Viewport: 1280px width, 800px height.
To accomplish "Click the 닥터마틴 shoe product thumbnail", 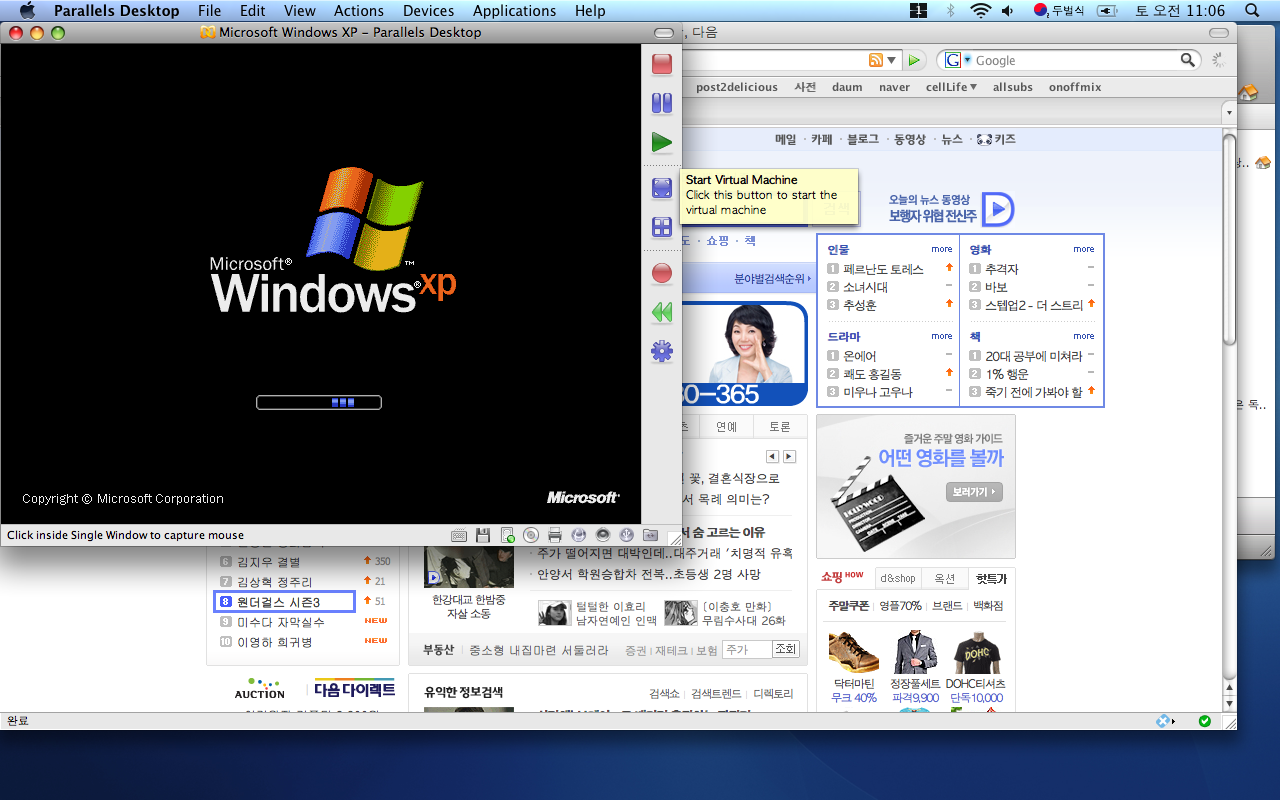I will (x=853, y=653).
